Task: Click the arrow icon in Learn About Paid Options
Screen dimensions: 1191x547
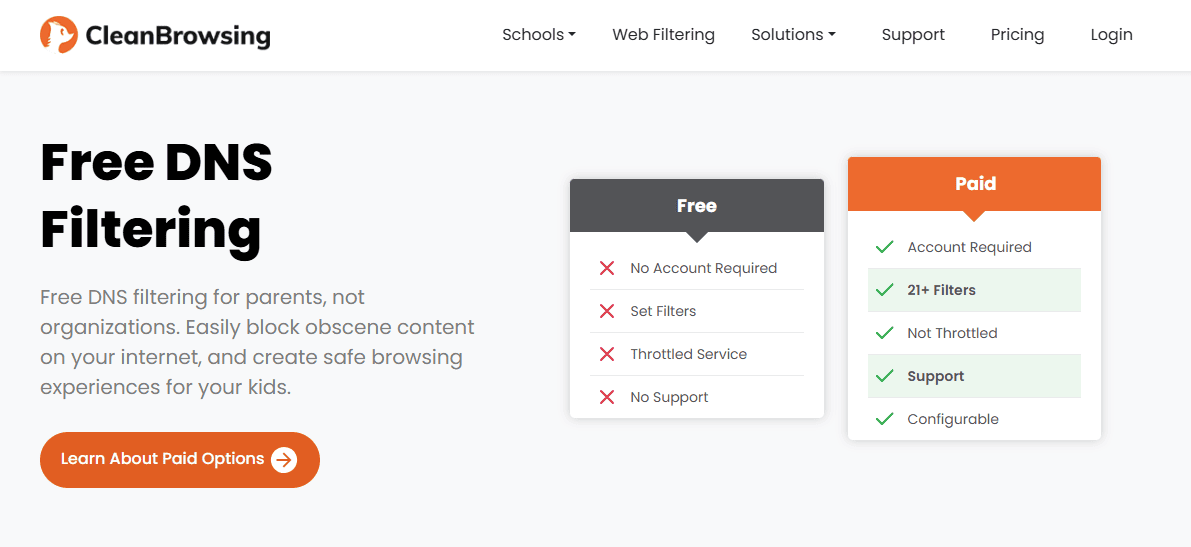Action: (x=284, y=460)
